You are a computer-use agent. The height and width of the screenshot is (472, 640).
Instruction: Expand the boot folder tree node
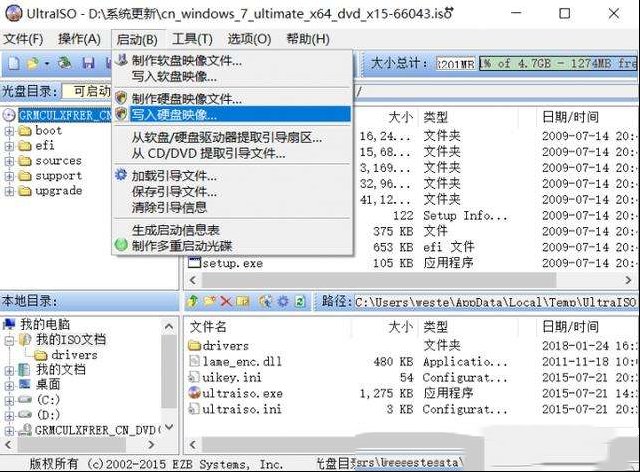pos(9,131)
